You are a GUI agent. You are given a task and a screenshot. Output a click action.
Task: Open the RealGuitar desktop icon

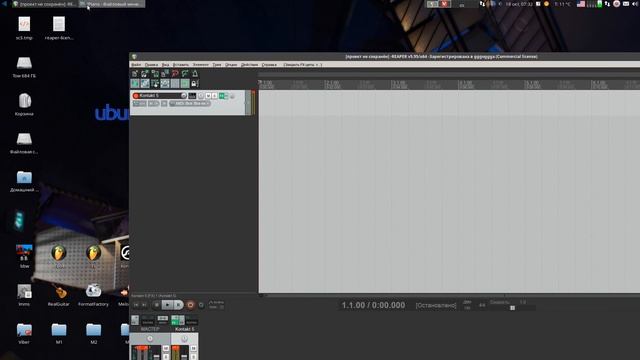[59, 295]
